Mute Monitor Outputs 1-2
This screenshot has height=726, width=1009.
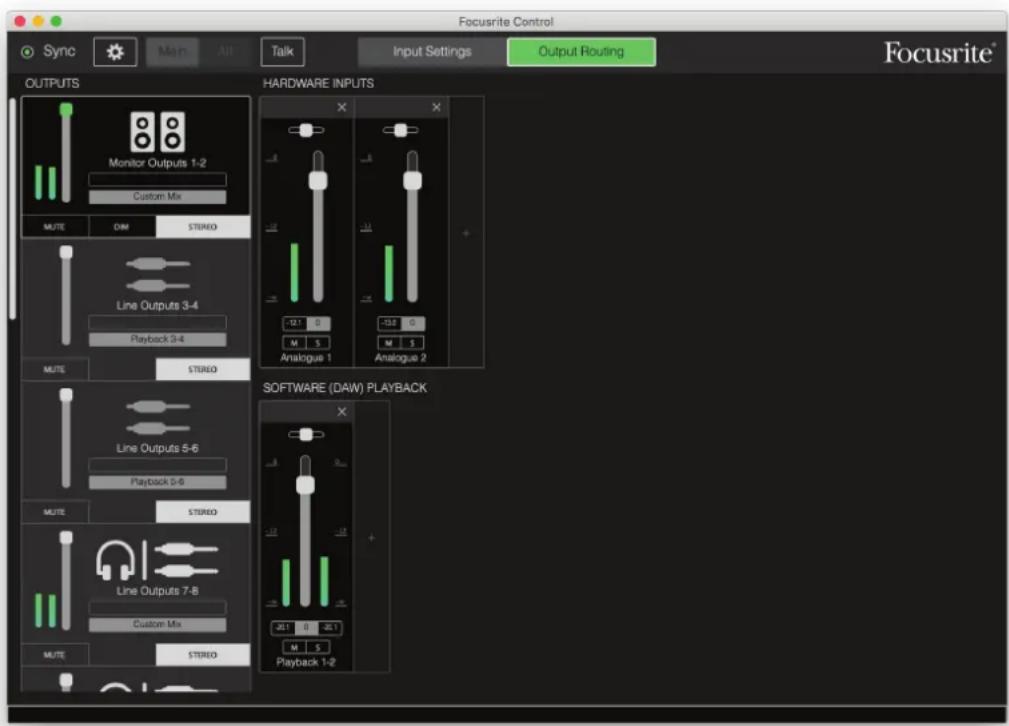(55, 227)
